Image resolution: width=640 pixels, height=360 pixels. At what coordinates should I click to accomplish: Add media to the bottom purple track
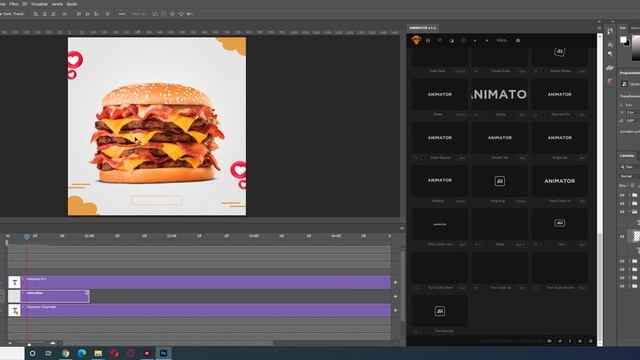coord(395,310)
